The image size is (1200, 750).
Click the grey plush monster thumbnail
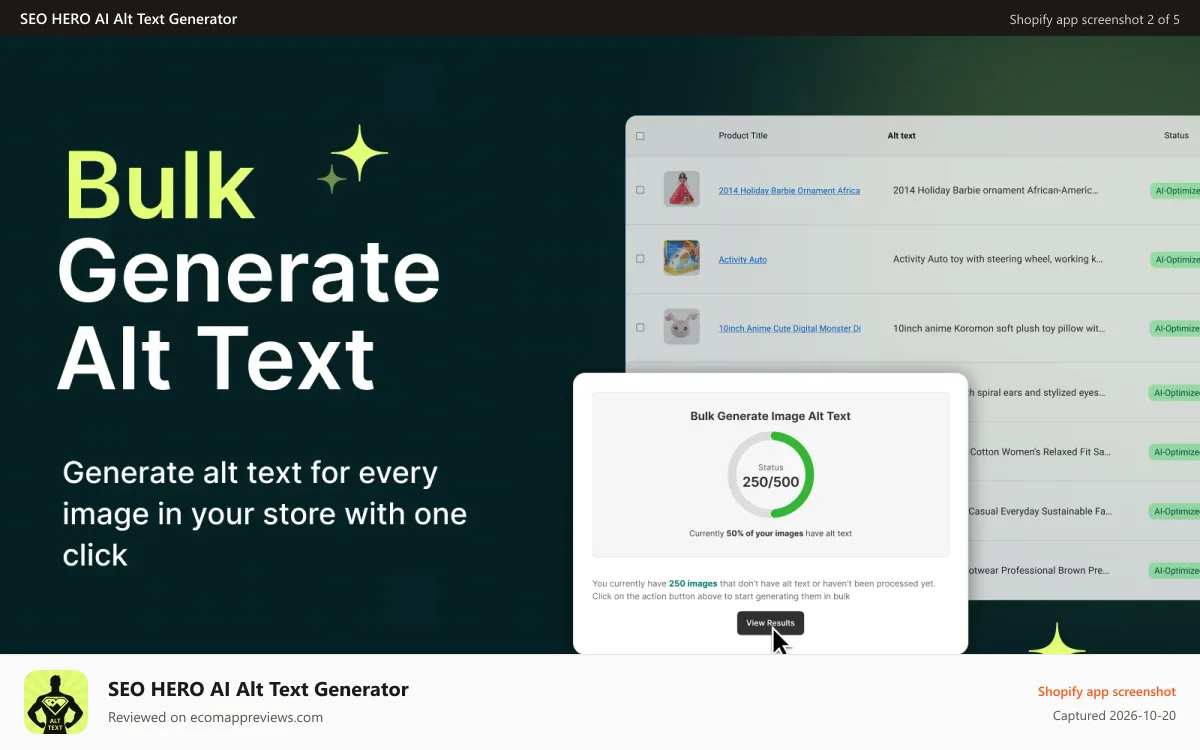682,327
